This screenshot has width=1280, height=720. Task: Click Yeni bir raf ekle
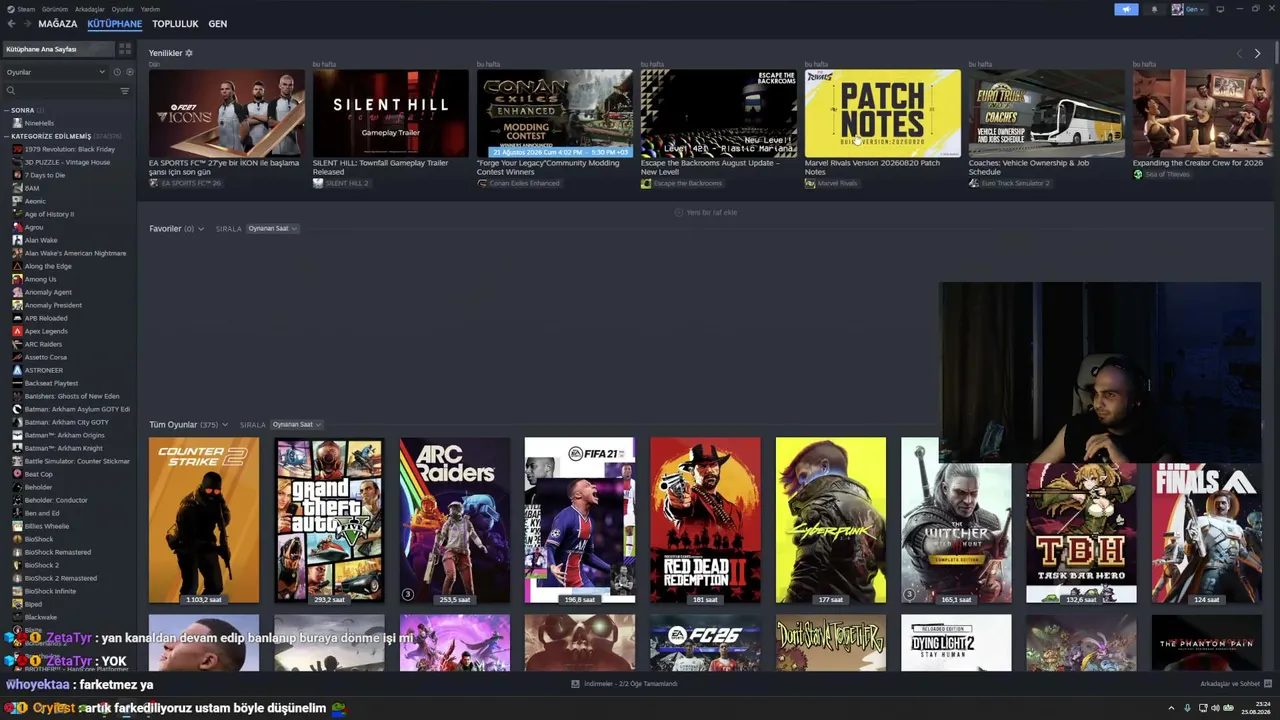pos(706,212)
